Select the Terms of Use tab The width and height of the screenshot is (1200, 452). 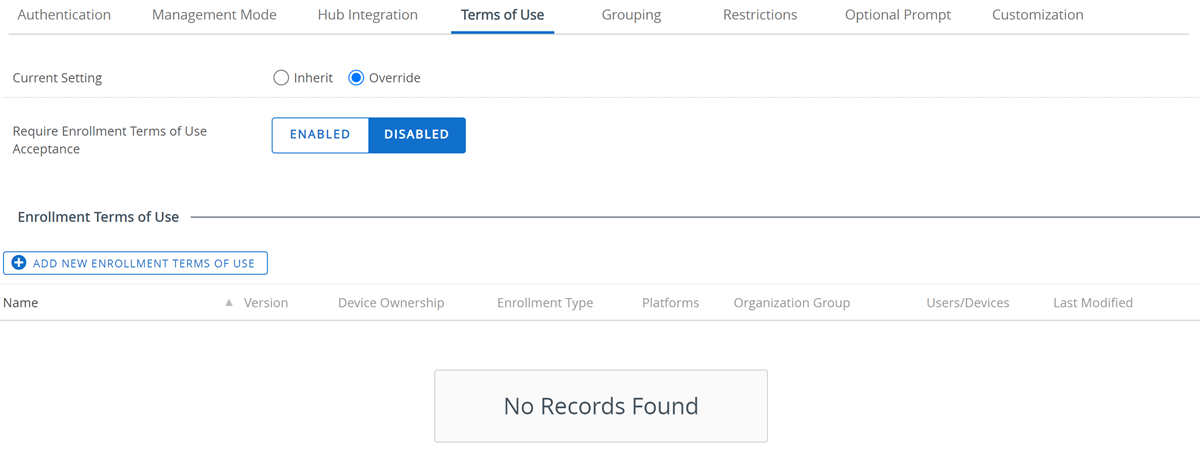coord(502,15)
